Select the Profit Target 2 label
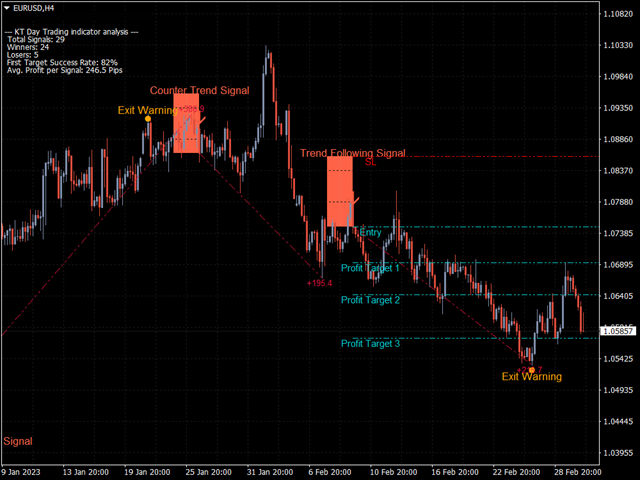Screen dimensions: 640x480 click(370, 300)
